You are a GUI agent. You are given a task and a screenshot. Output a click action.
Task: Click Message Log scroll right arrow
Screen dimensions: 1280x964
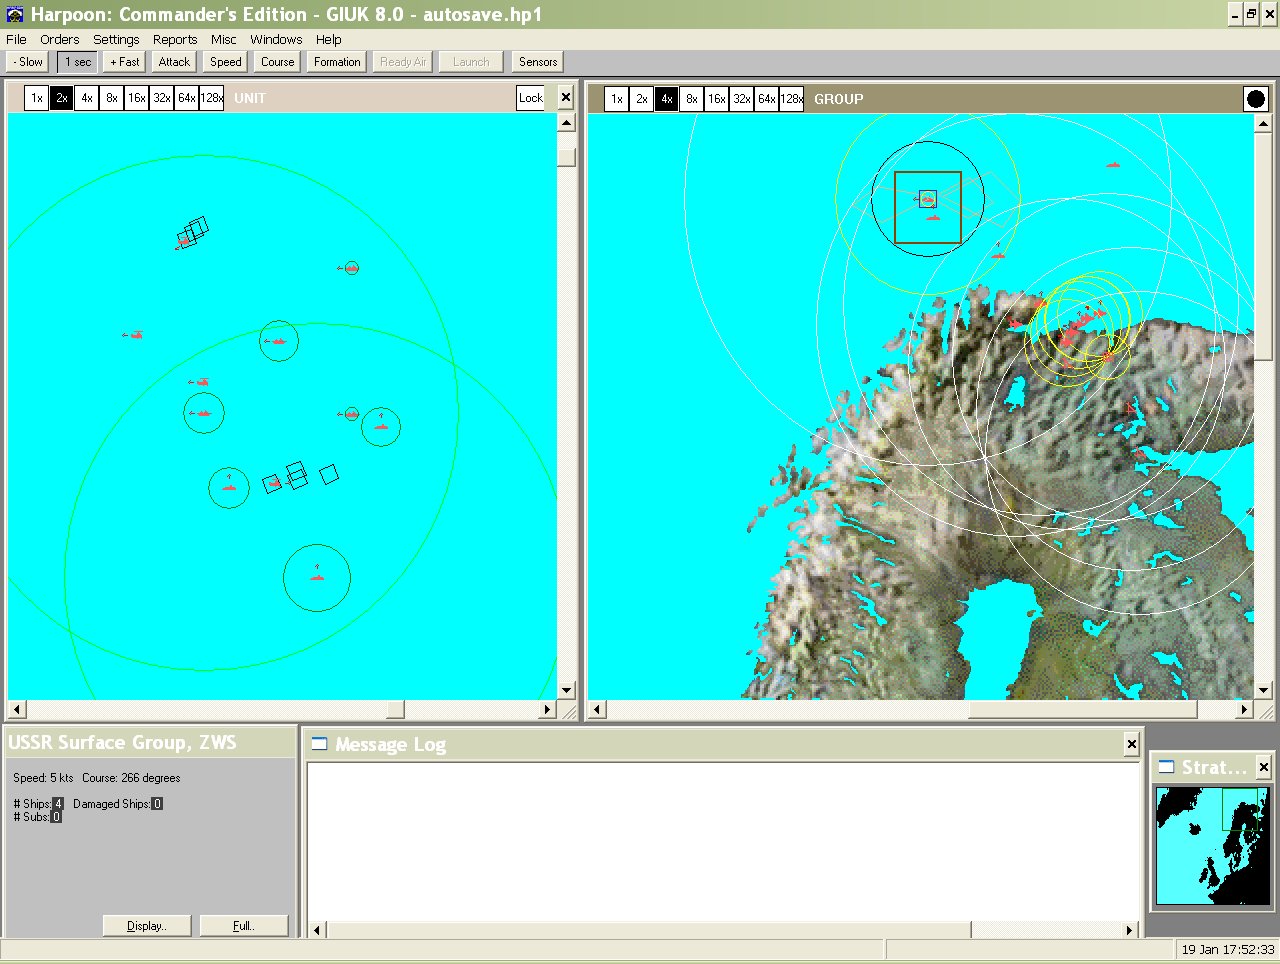(1130, 930)
